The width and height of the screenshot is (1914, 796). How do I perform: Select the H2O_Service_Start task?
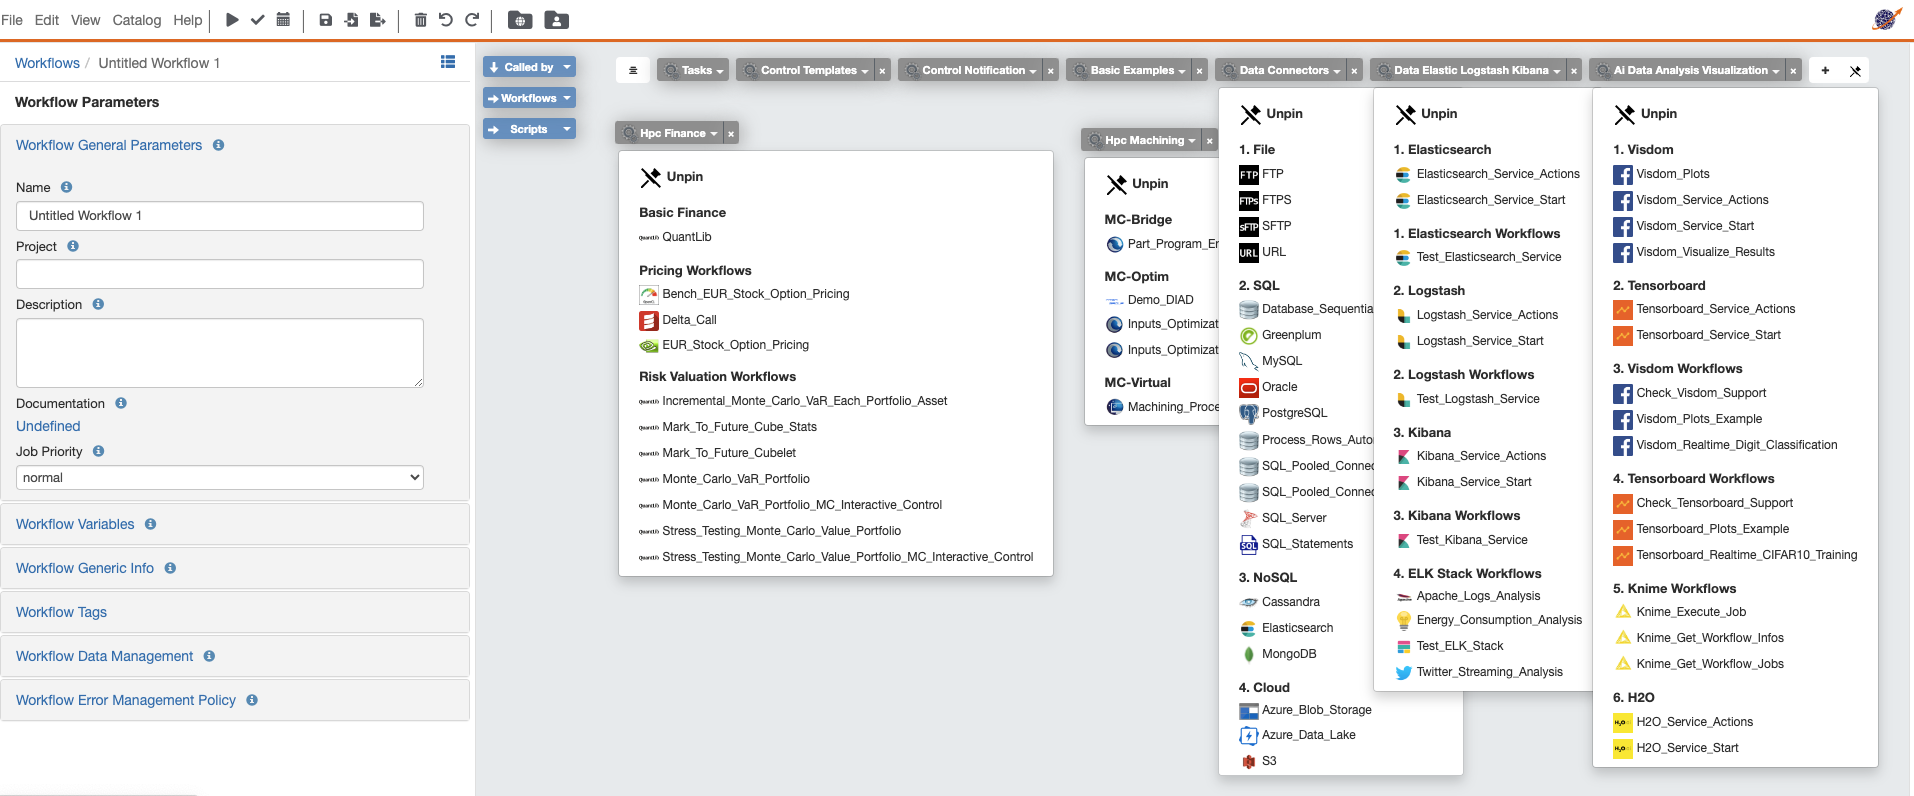1676,748
